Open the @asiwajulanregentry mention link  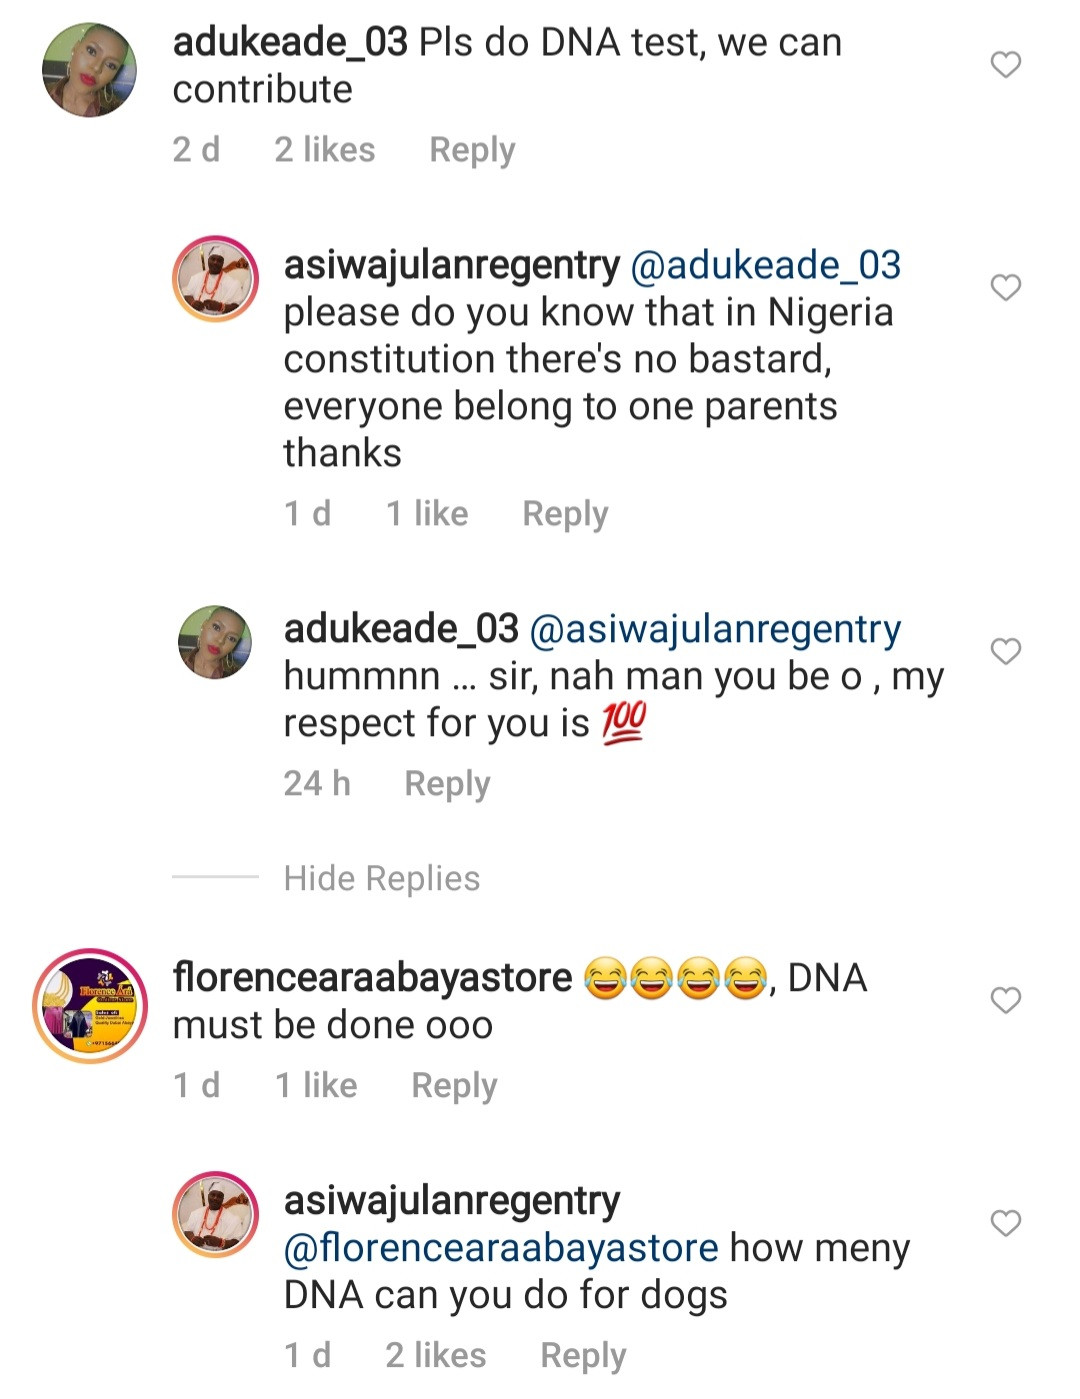coord(715,629)
